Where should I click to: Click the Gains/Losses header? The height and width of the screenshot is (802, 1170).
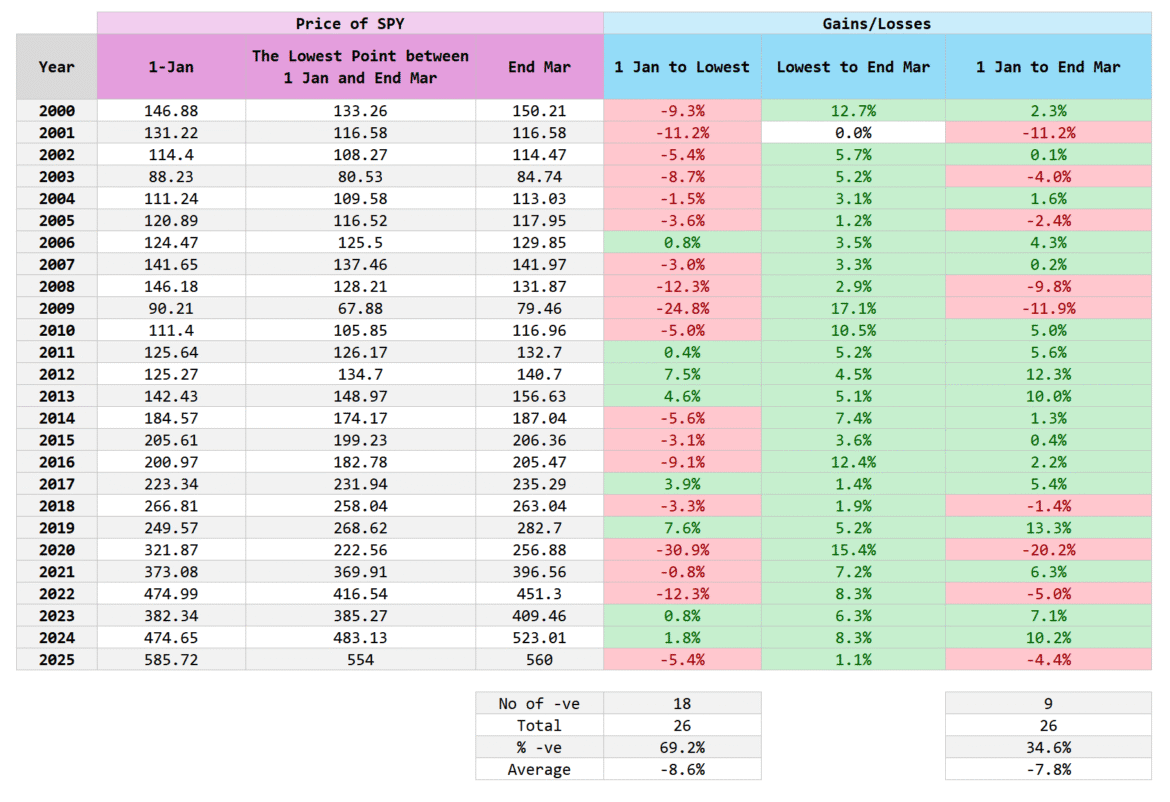pyautogui.click(x=876, y=24)
